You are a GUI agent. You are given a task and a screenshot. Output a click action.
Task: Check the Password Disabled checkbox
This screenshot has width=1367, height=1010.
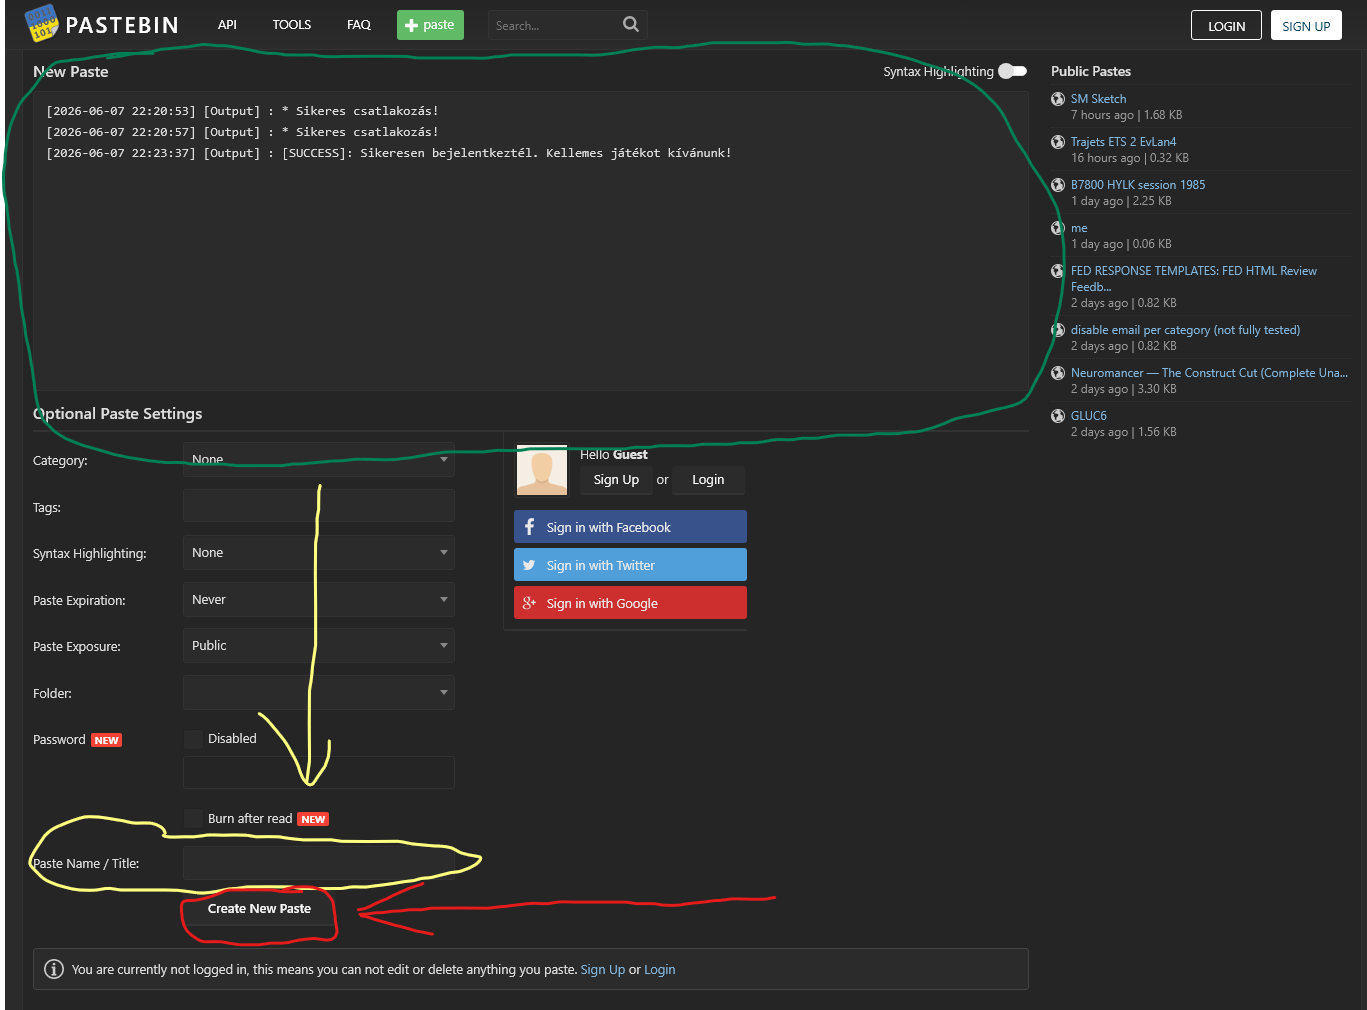point(193,739)
